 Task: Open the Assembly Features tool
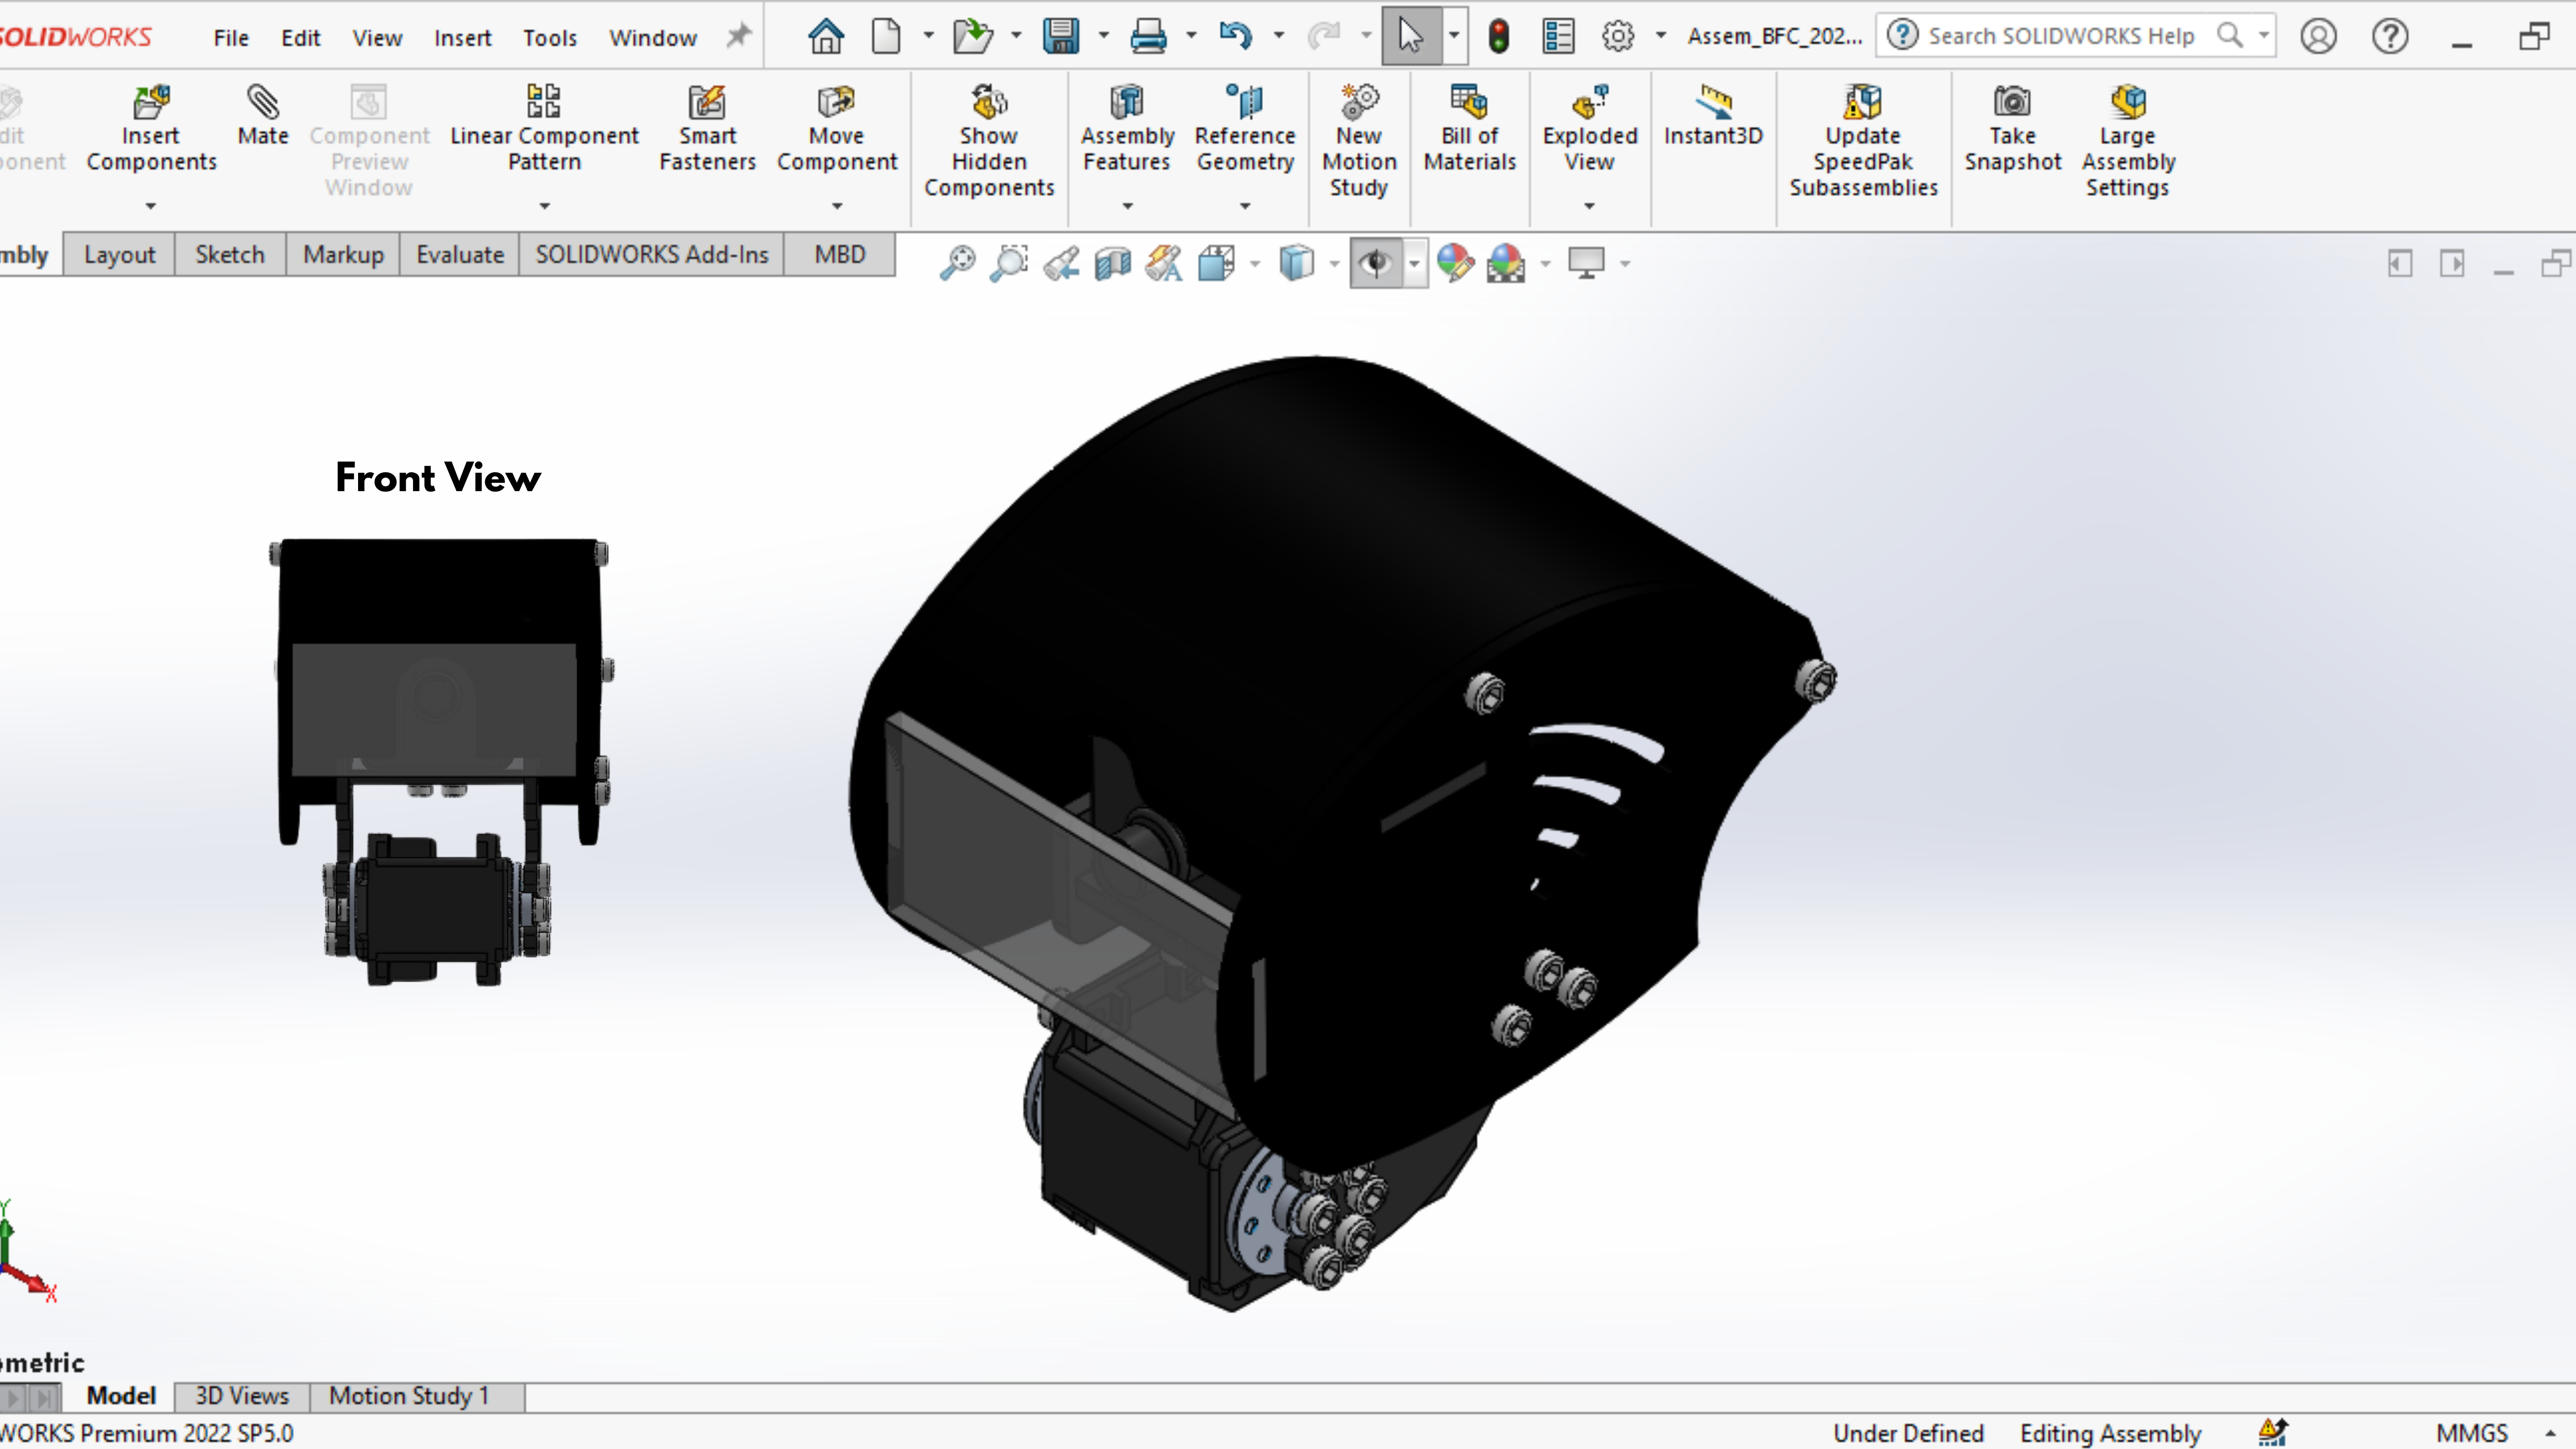pyautogui.click(x=1127, y=128)
